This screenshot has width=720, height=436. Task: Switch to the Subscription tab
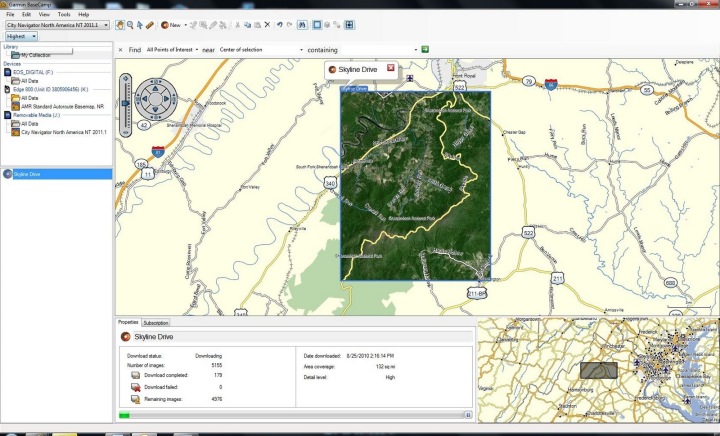(x=155, y=323)
